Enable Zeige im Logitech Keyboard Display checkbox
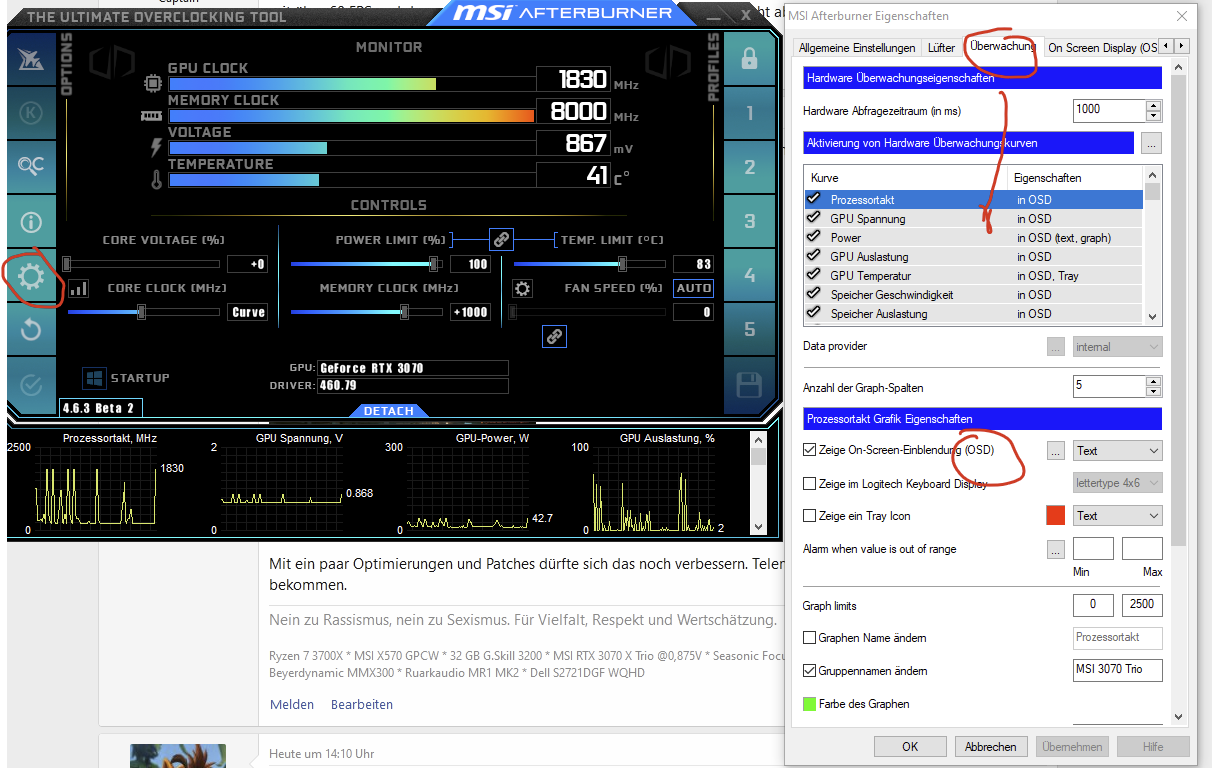The width and height of the screenshot is (1212, 768). [810, 483]
